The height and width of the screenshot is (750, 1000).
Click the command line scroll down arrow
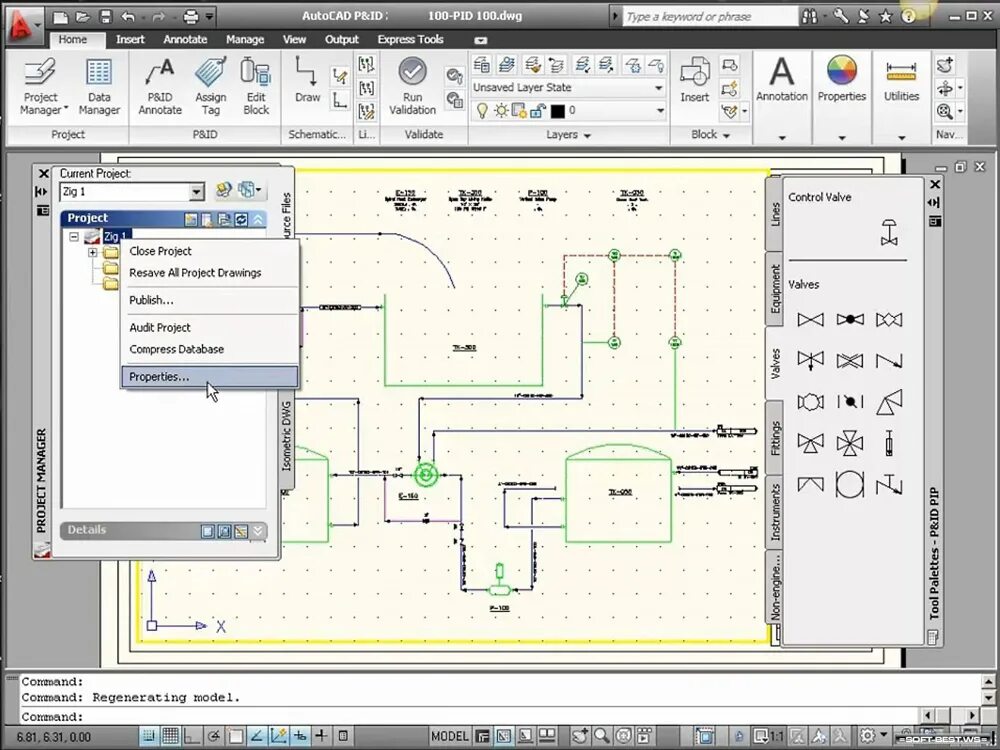pos(987,698)
